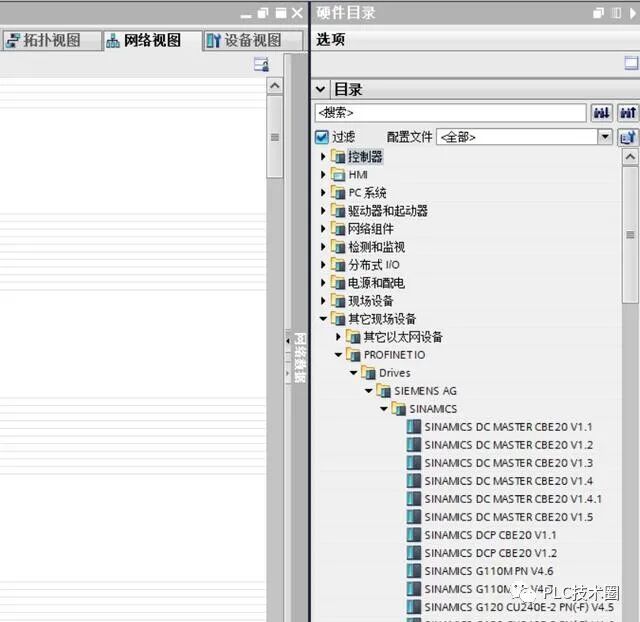Select SINAMICS DCP CBE20 V1.1 module icon
The height and width of the screenshot is (622, 640).
tap(413, 535)
